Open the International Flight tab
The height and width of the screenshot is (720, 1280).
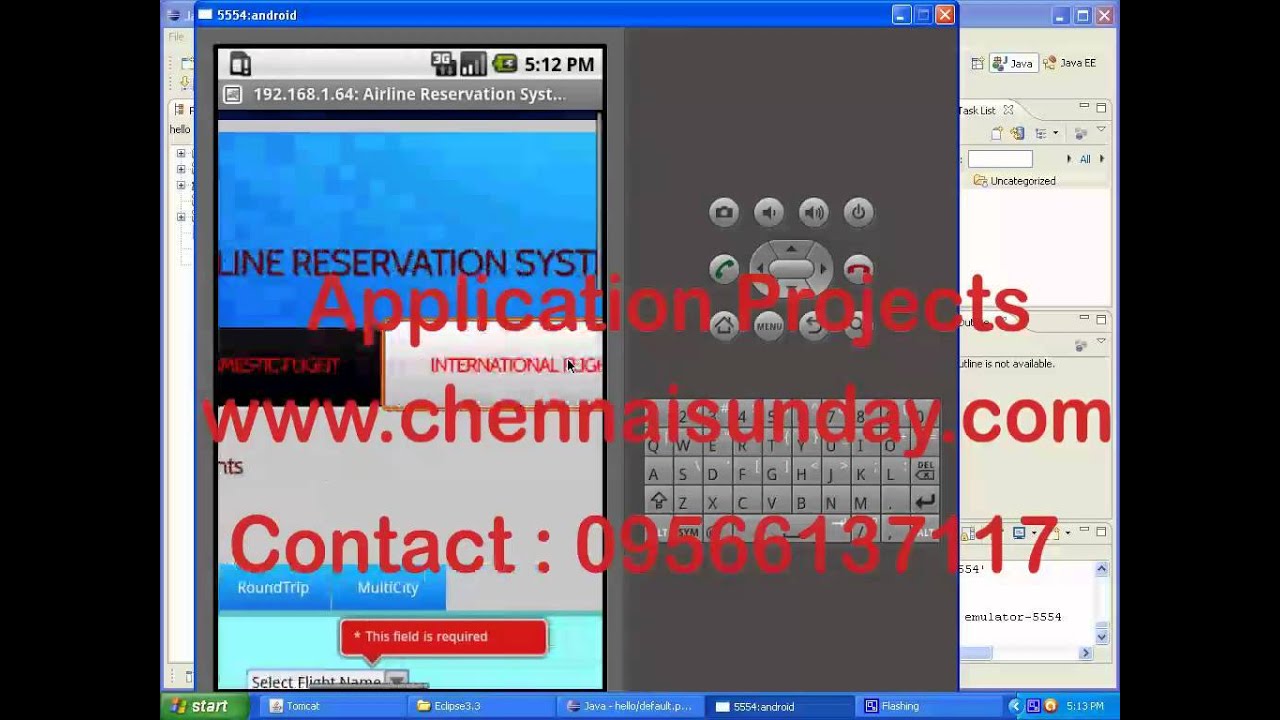click(494, 365)
